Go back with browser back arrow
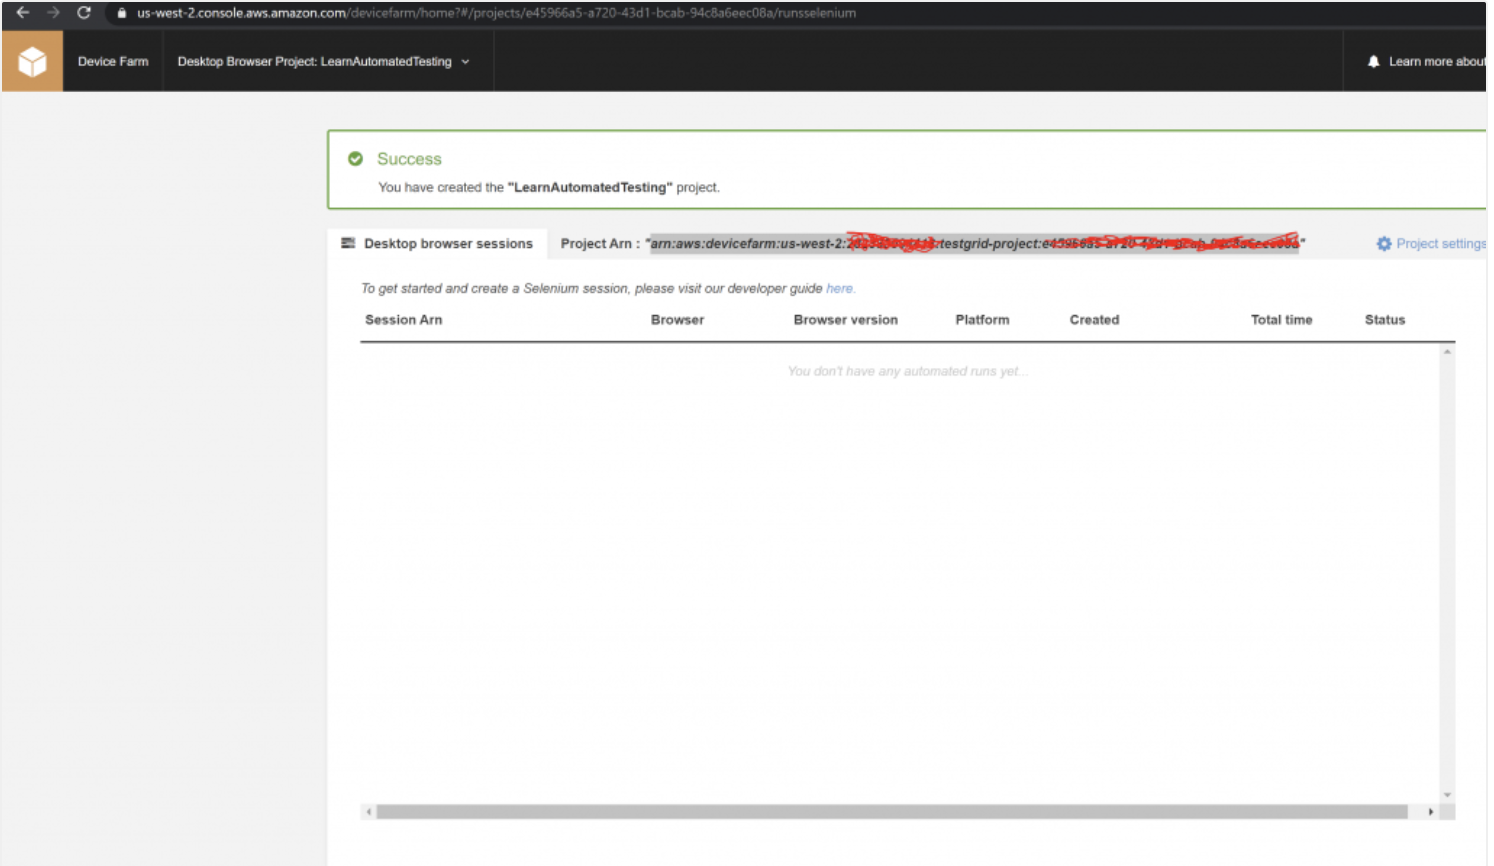1494x866 pixels. tap(23, 13)
